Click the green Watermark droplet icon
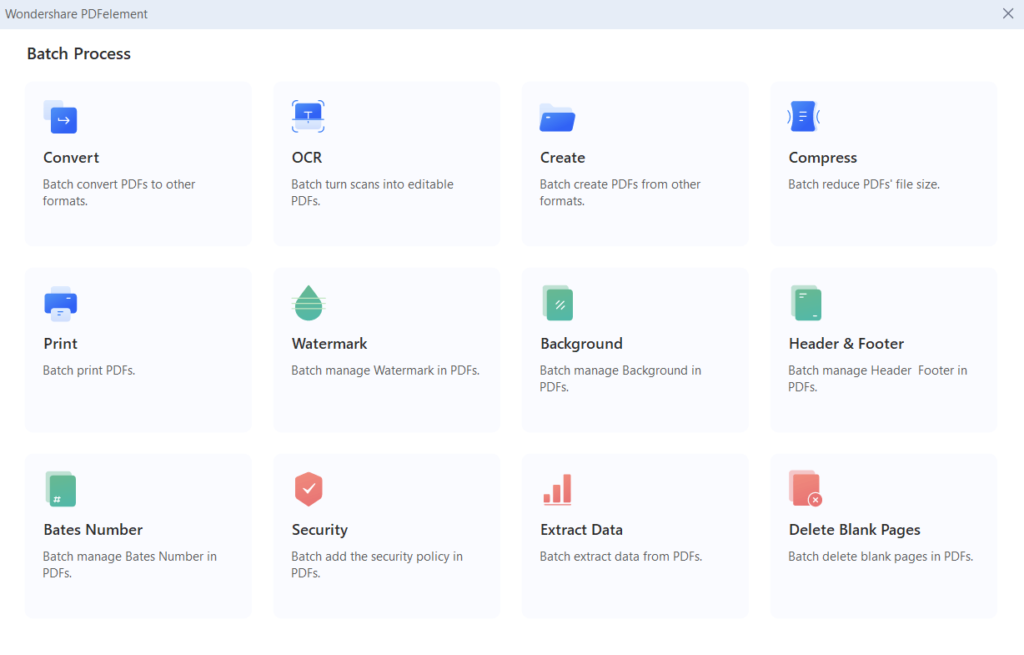 [308, 303]
